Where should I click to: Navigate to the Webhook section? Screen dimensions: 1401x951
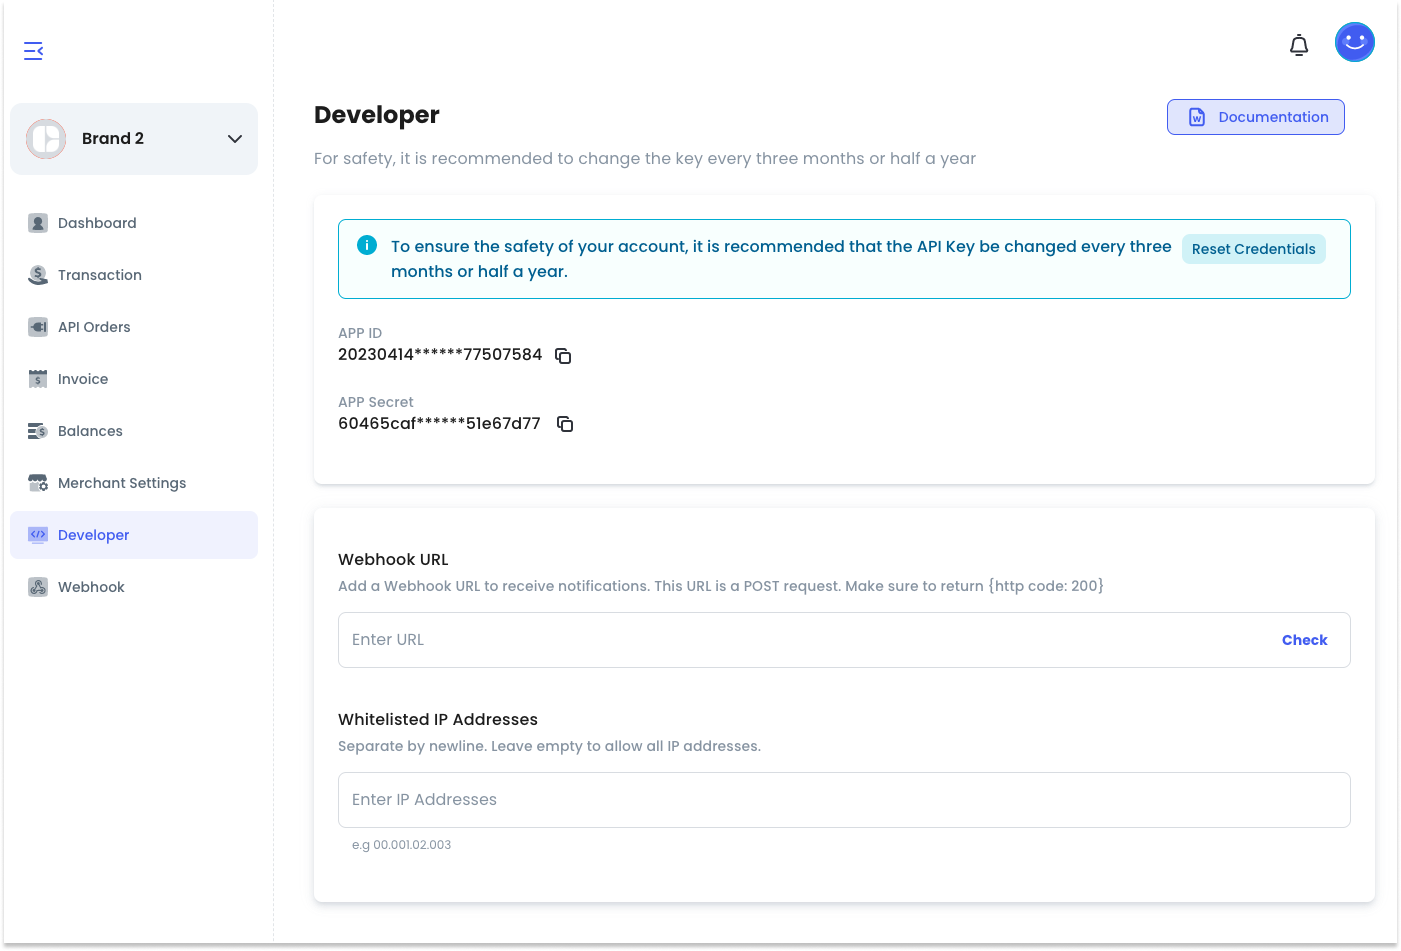tap(91, 587)
